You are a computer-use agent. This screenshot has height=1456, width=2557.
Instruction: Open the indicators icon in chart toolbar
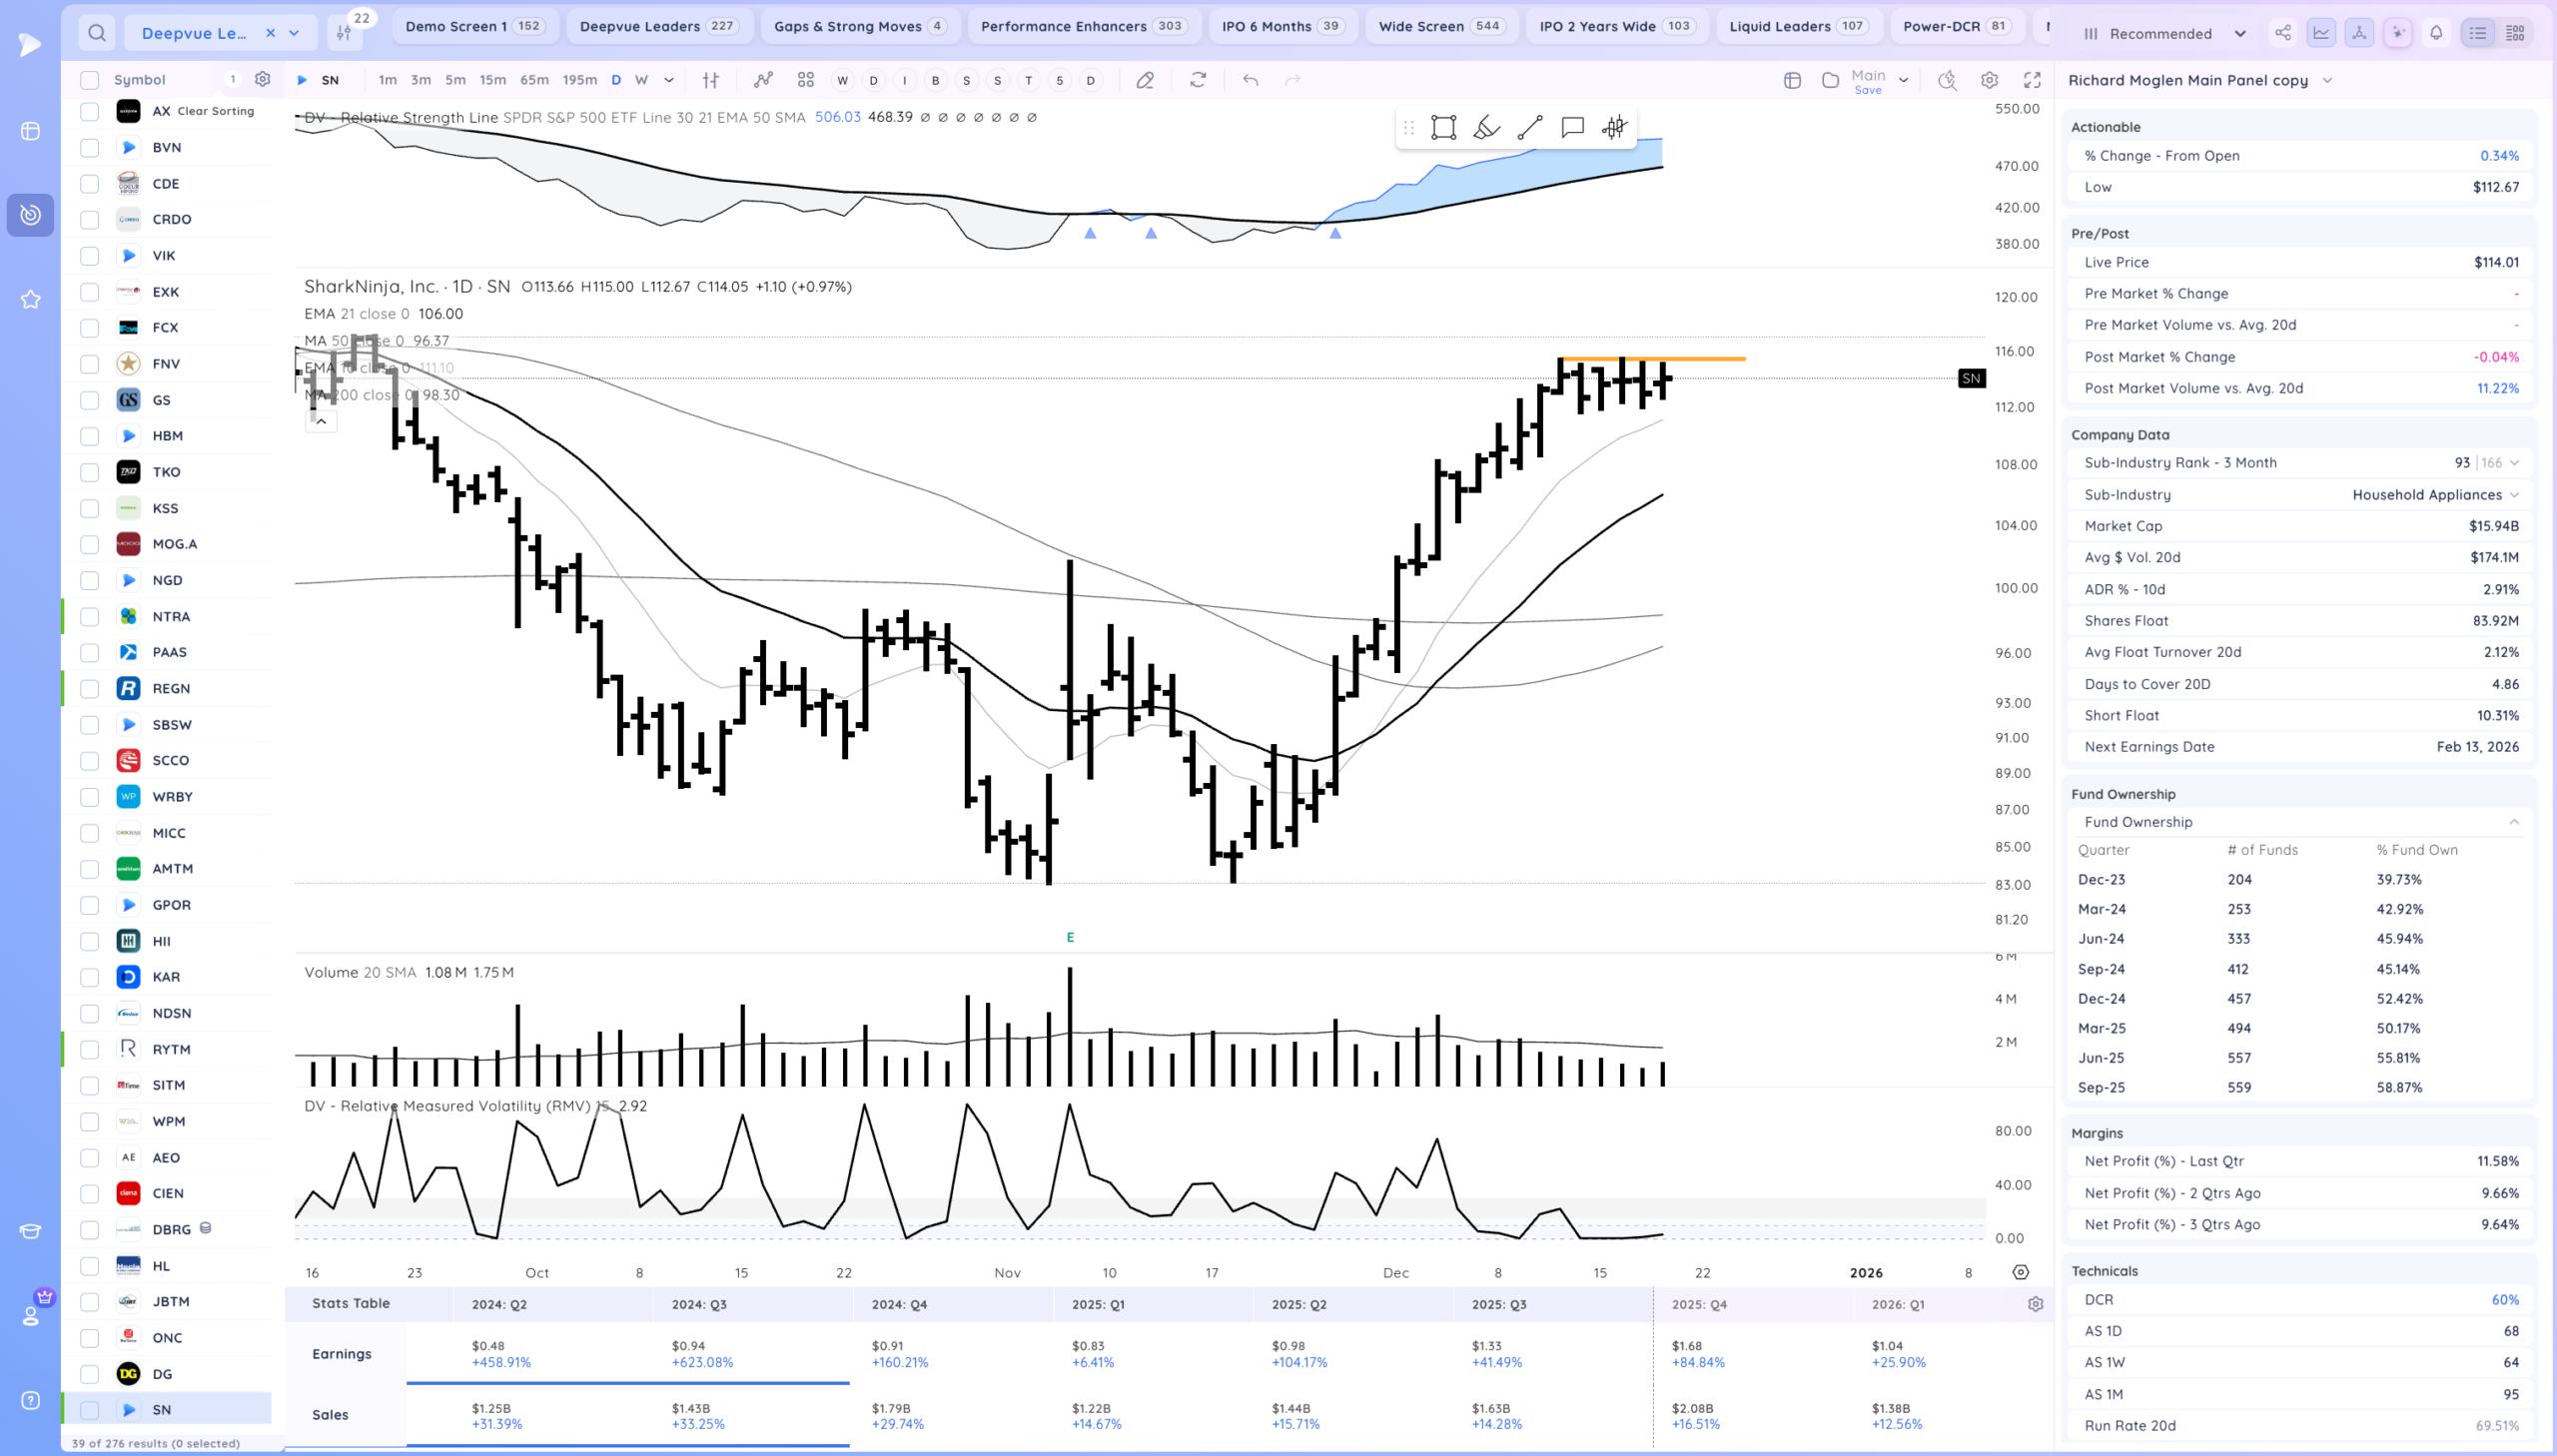[x=763, y=80]
